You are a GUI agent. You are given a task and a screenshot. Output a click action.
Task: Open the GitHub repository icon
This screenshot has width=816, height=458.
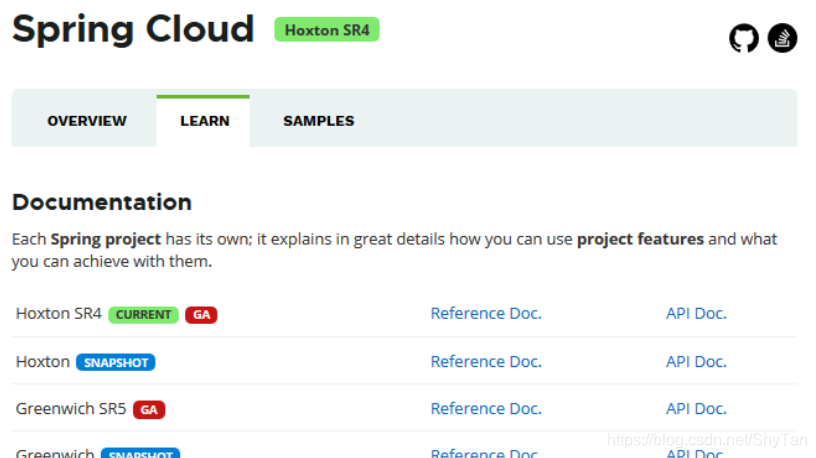tap(744, 38)
